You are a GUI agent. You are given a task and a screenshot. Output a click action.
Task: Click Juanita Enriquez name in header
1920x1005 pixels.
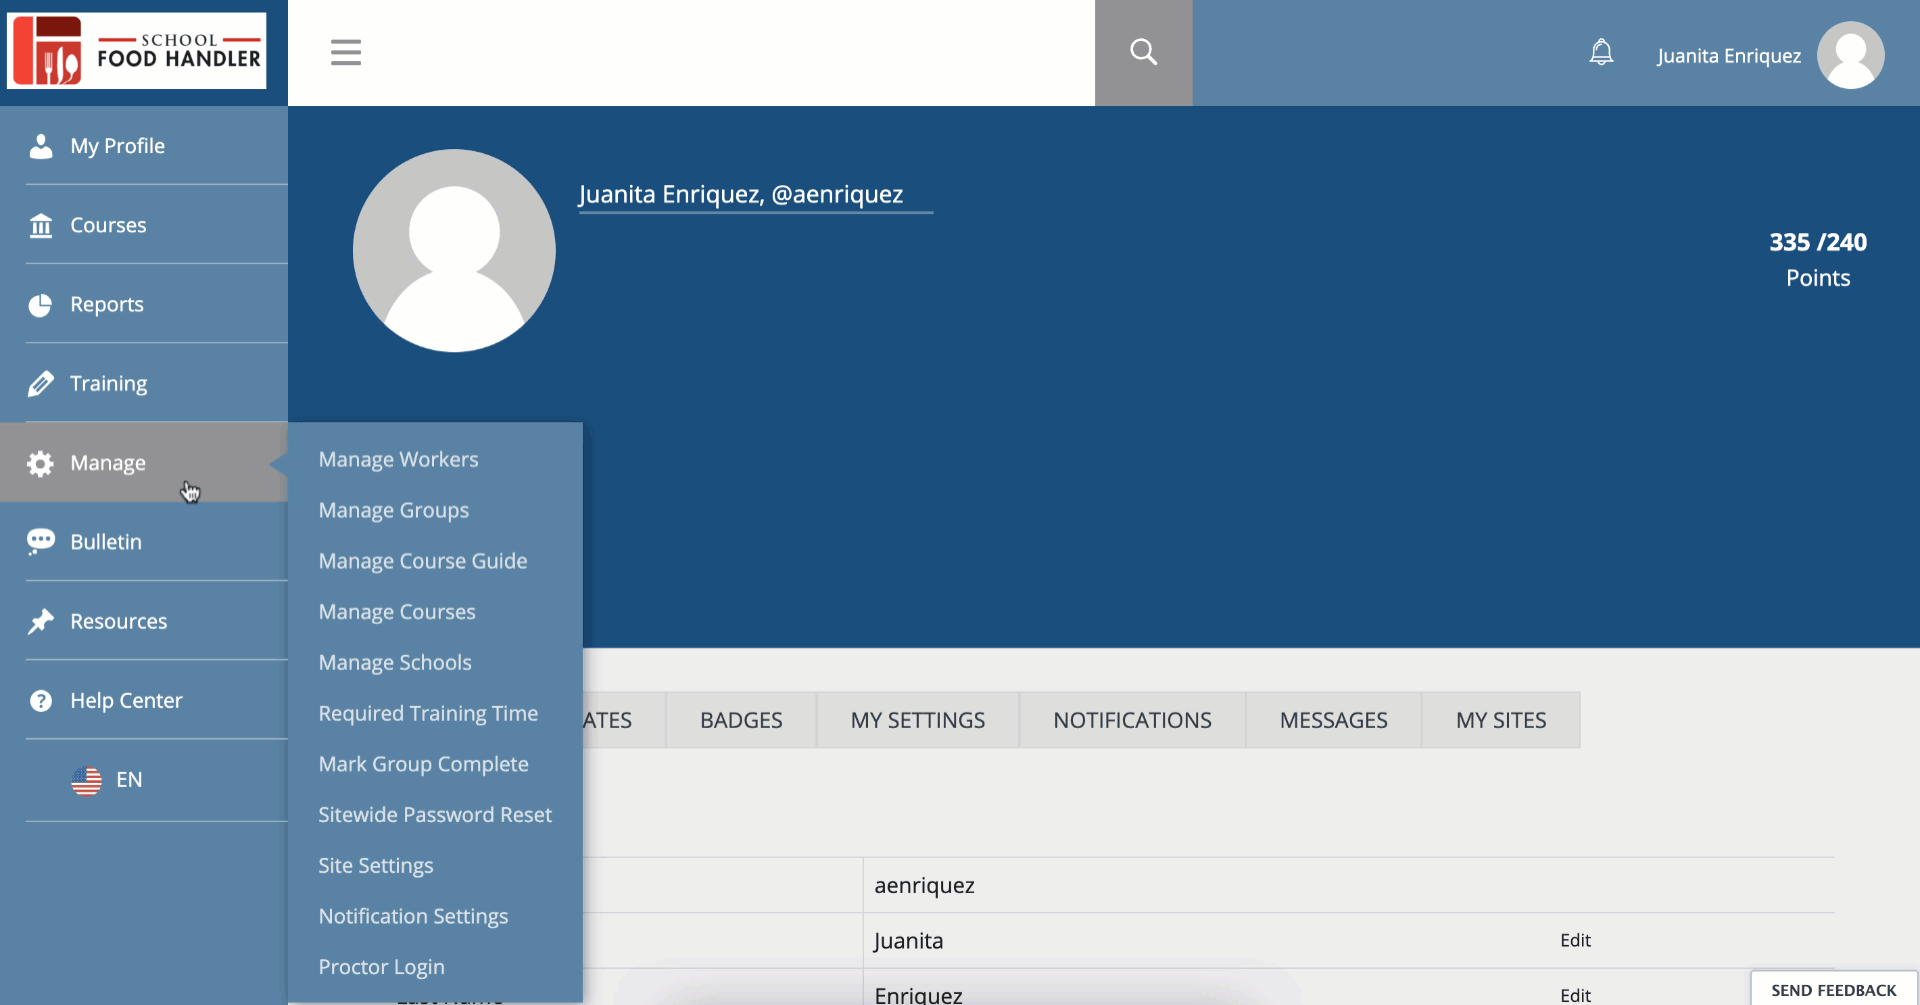point(1728,56)
